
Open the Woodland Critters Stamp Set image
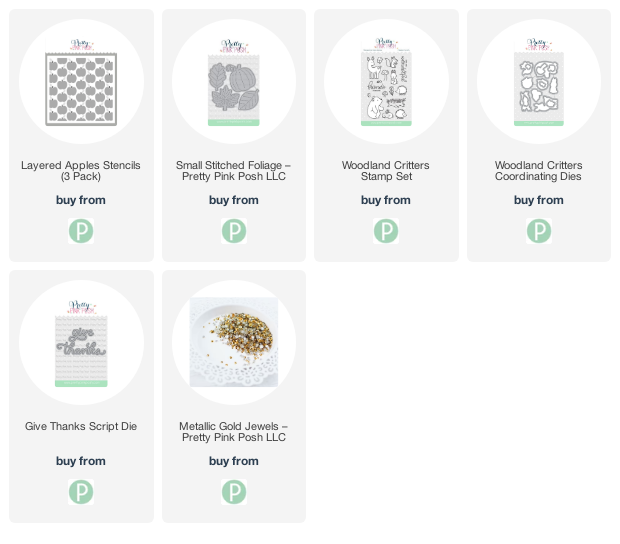386,82
